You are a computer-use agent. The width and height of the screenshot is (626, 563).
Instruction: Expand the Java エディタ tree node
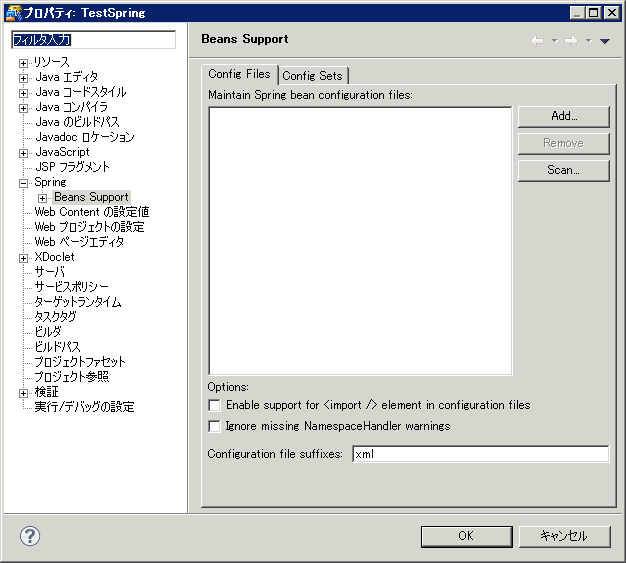tap(24, 78)
